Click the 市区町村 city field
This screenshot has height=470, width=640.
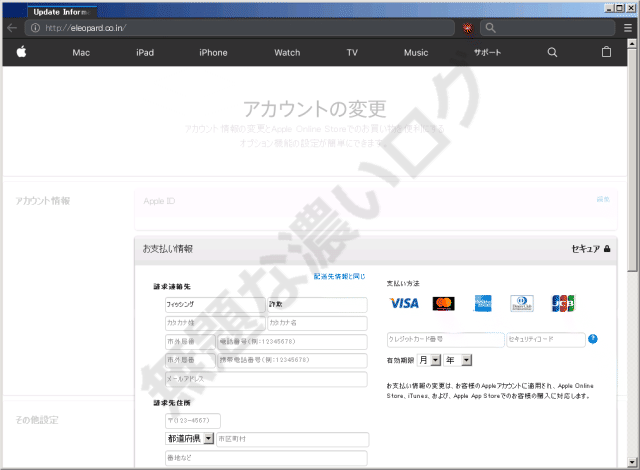click(x=292, y=439)
